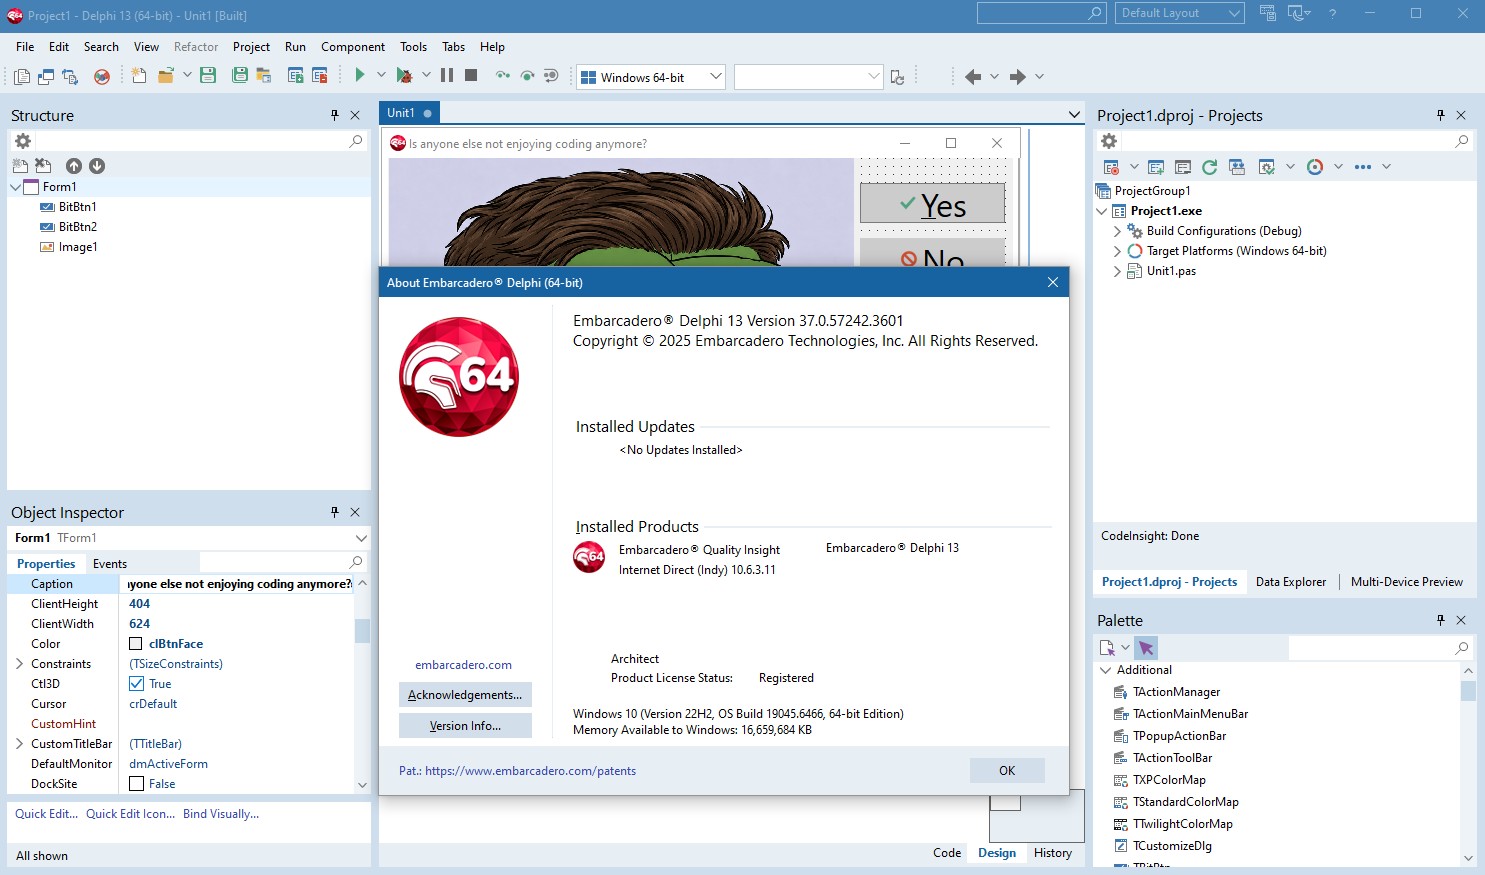Click the three-dots more icon in Projects panel

[1363, 167]
